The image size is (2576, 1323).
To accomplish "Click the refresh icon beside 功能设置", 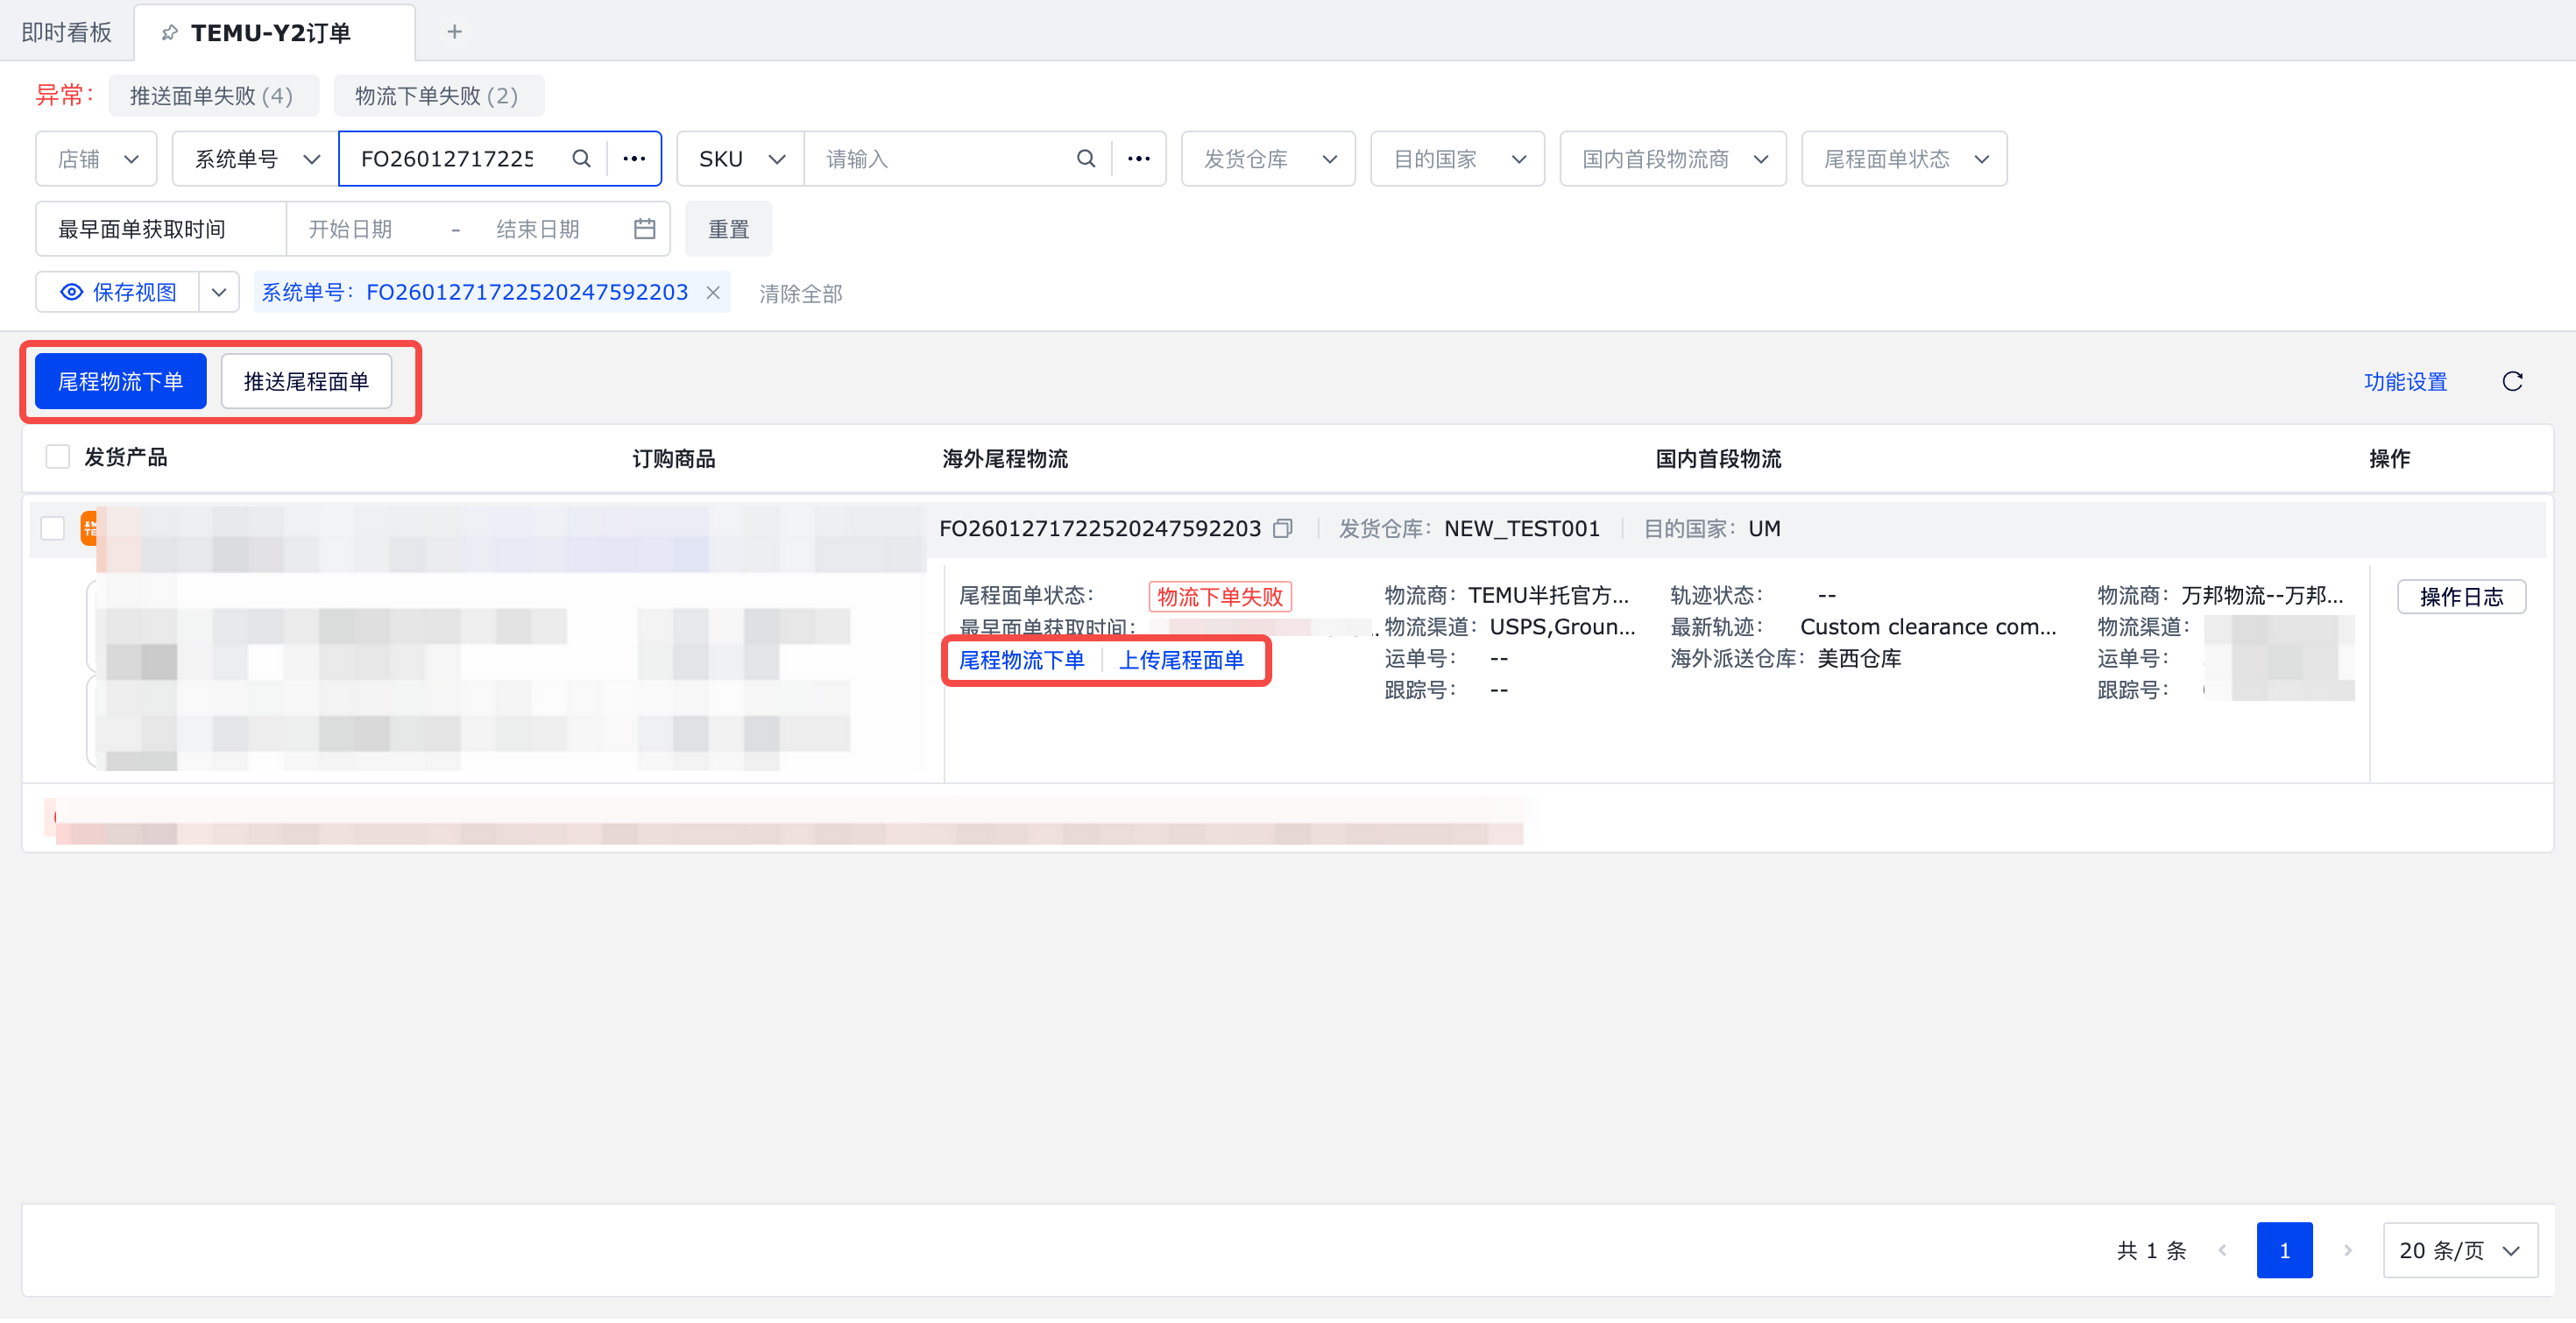I will click(2511, 382).
